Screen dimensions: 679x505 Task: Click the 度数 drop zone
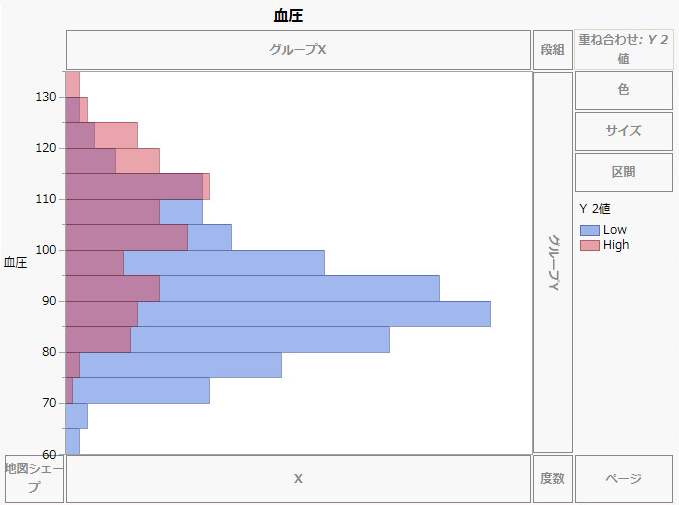[x=552, y=479]
